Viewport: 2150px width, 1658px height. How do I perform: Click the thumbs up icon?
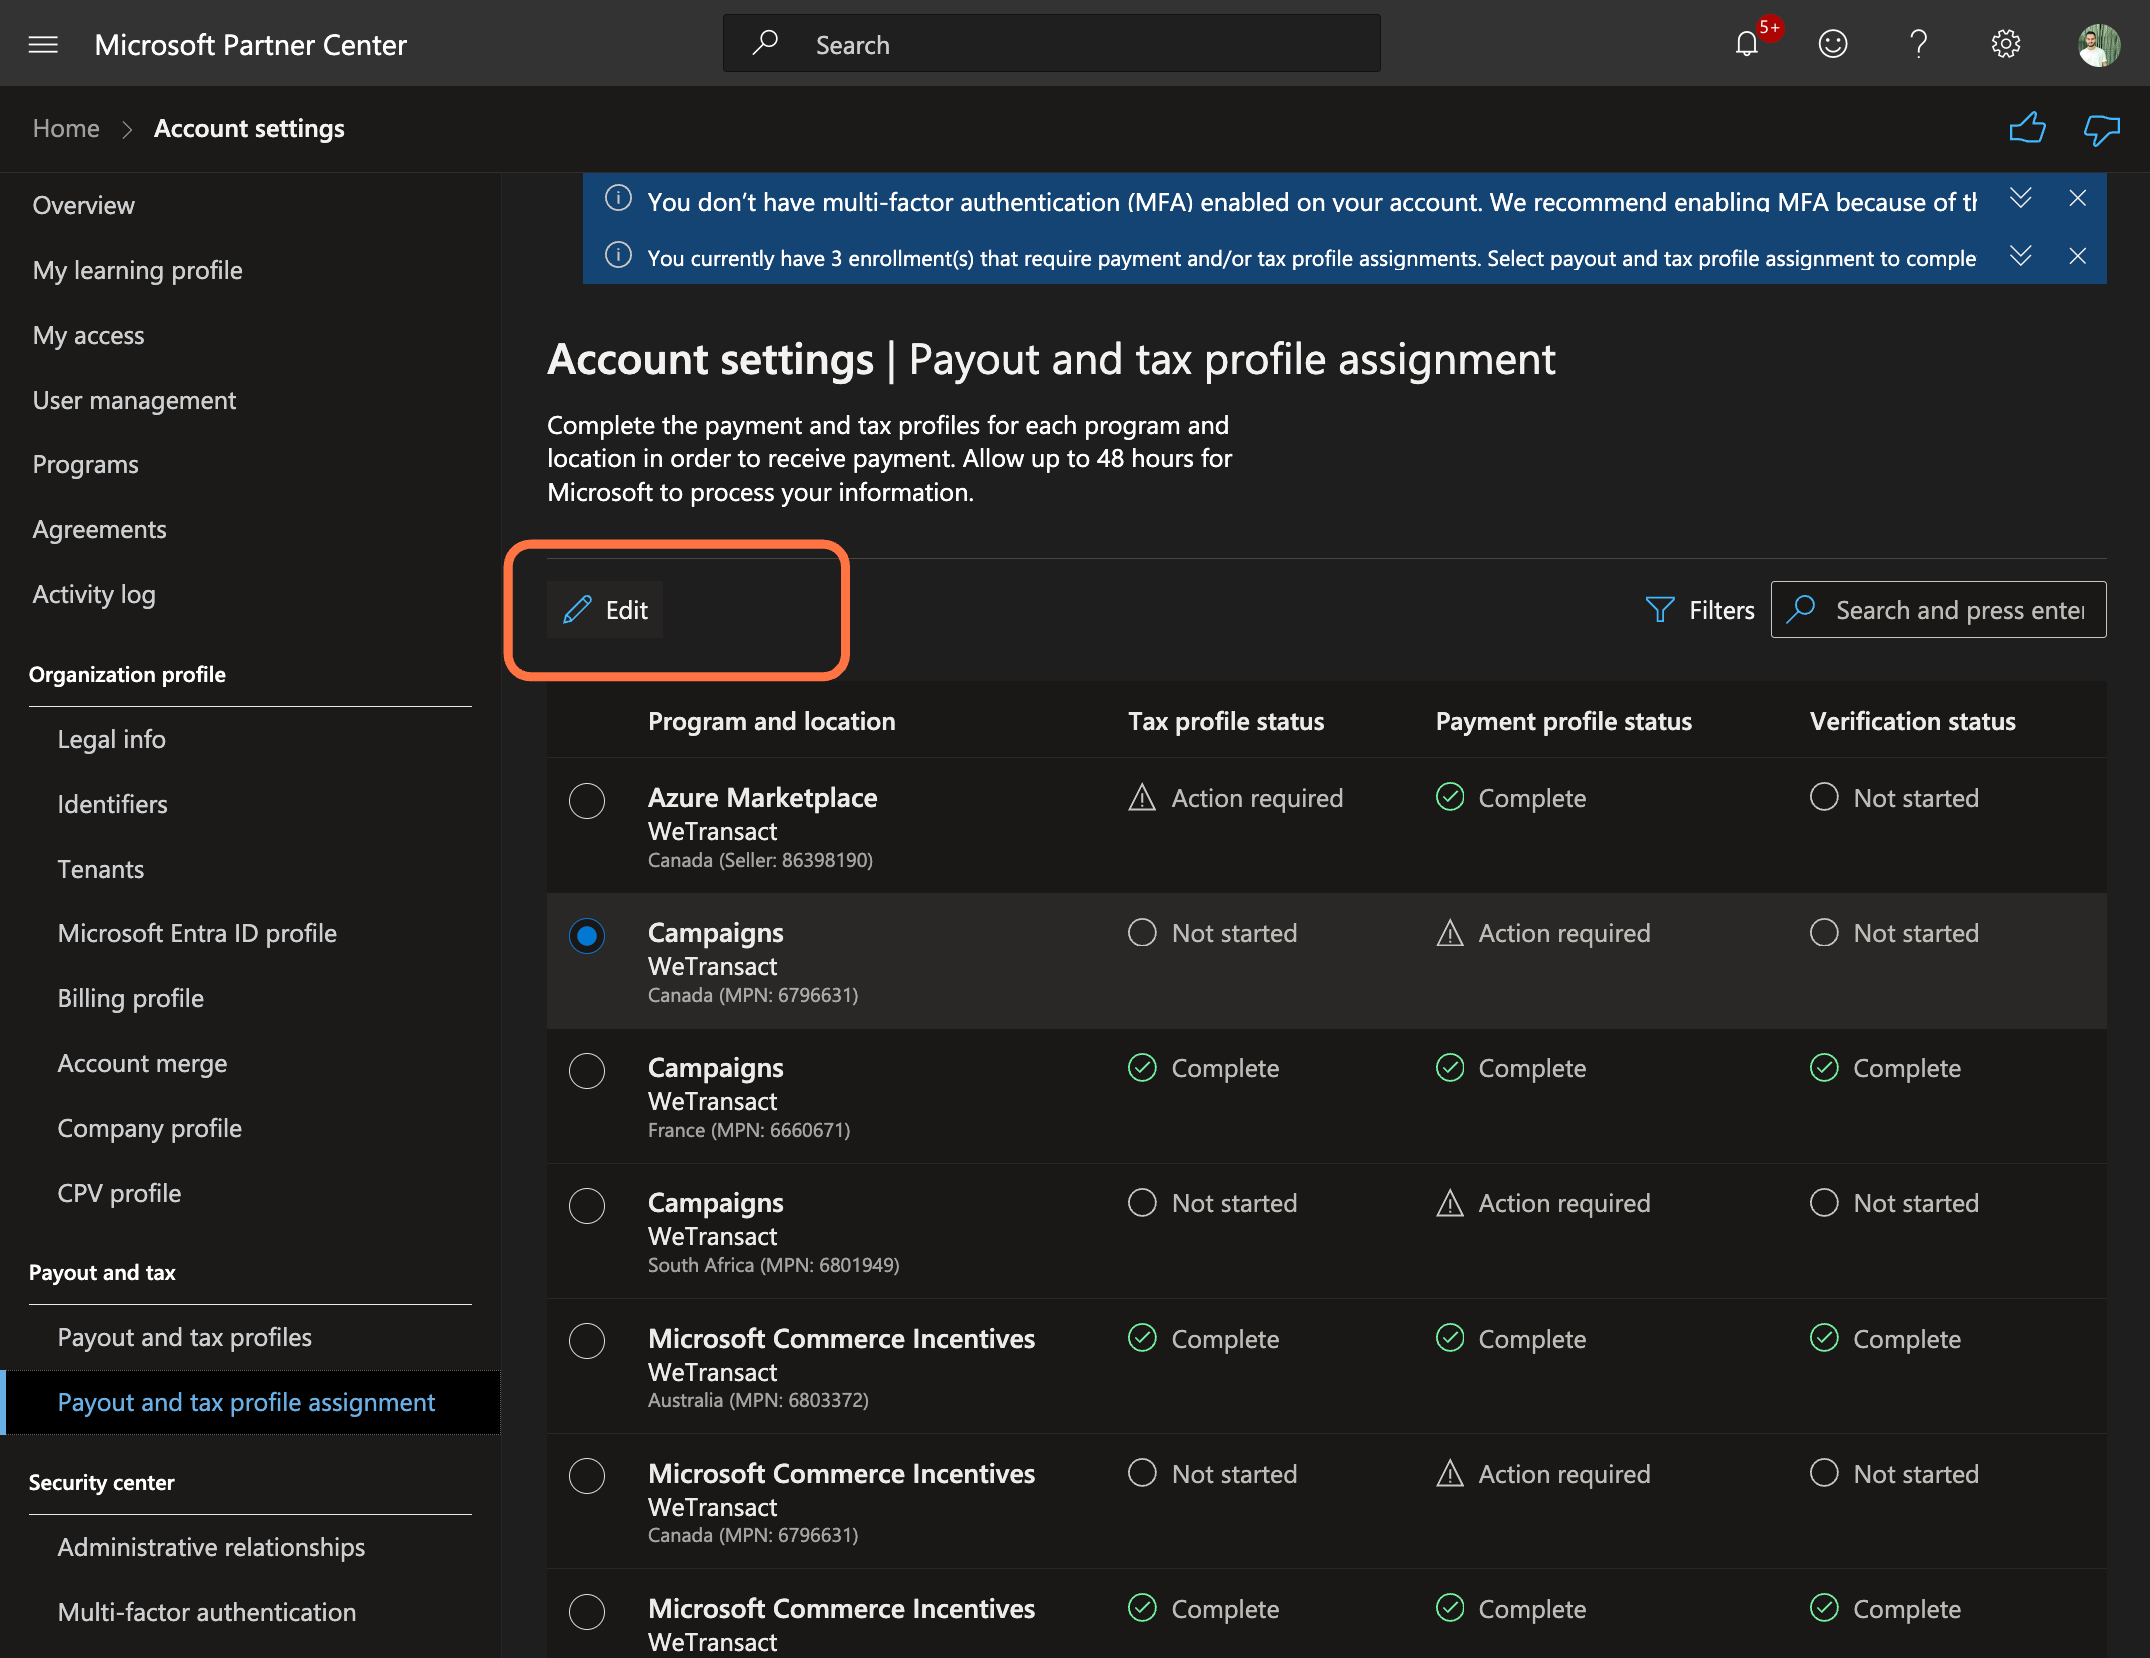tap(2027, 129)
